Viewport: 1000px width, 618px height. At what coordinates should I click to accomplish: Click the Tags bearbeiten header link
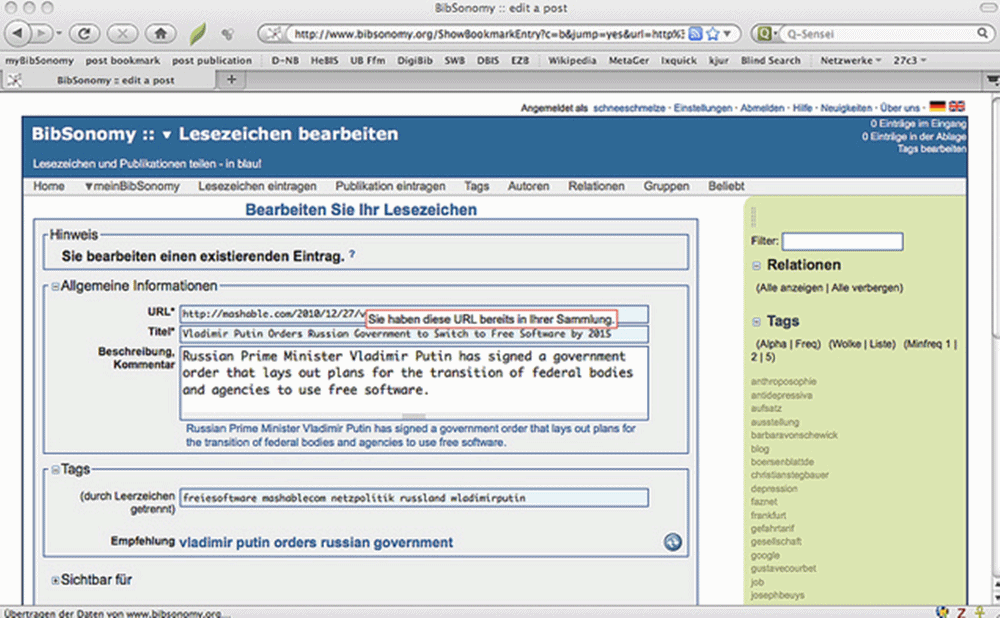pos(932,149)
